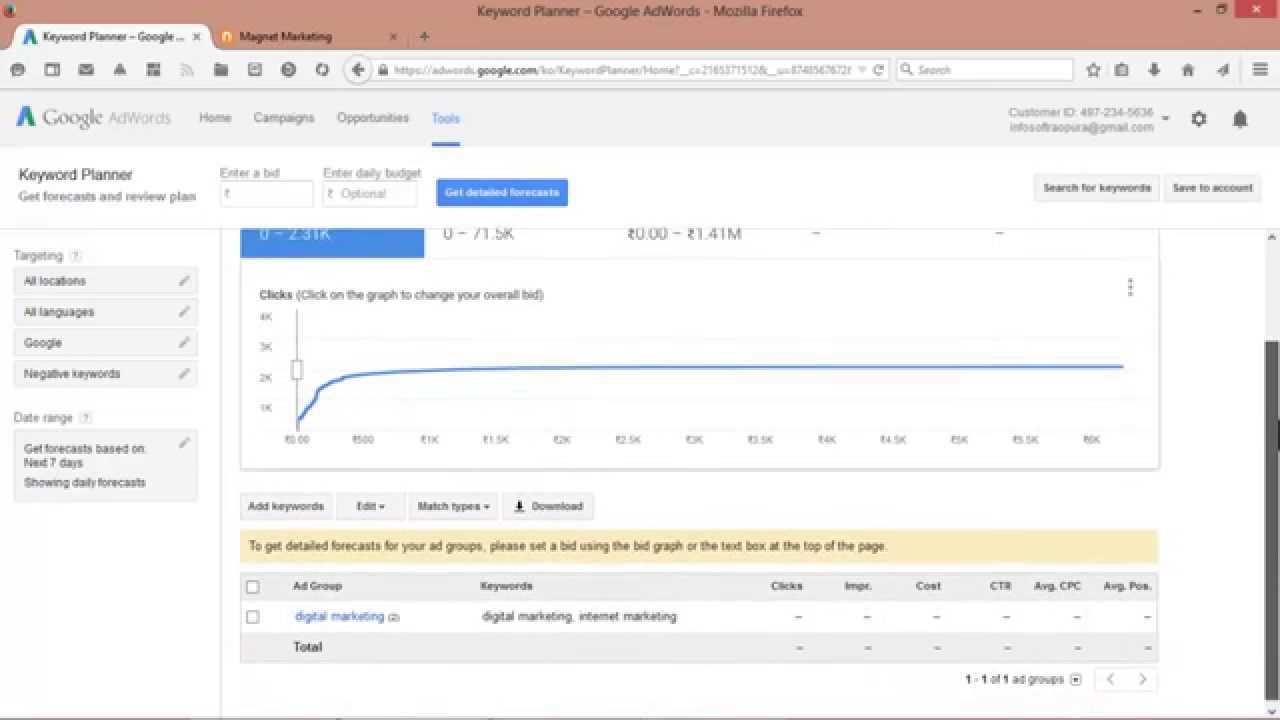This screenshot has width=1280, height=720.
Task: Open the Firefox downloads arrow icon
Action: [1154, 70]
